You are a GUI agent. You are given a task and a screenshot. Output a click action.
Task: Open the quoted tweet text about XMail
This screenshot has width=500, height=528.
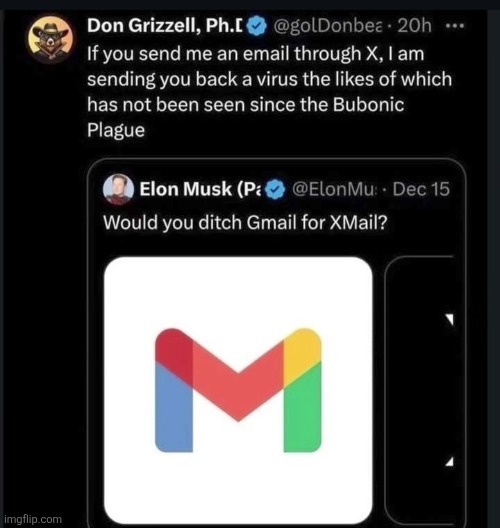click(x=245, y=223)
